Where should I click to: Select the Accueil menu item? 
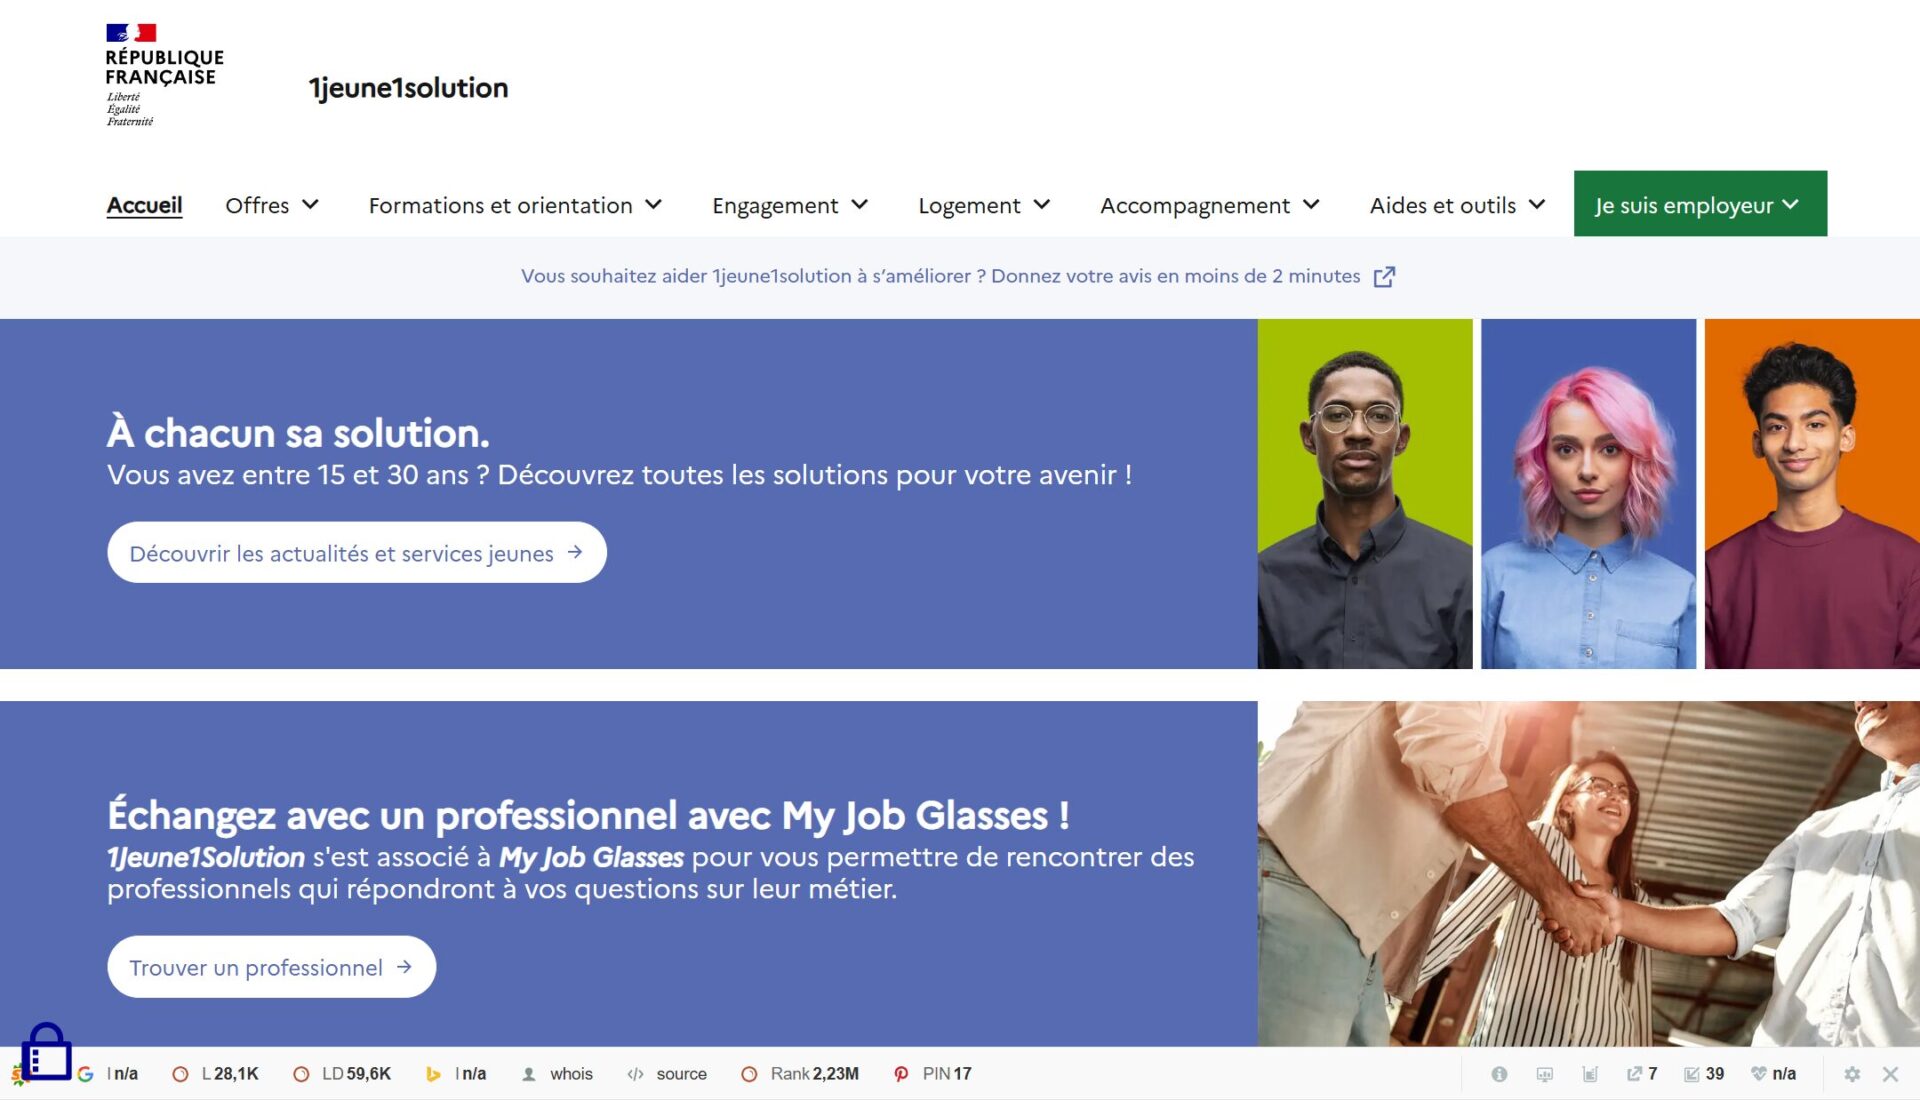pyautogui.click(x=144, y=205)
